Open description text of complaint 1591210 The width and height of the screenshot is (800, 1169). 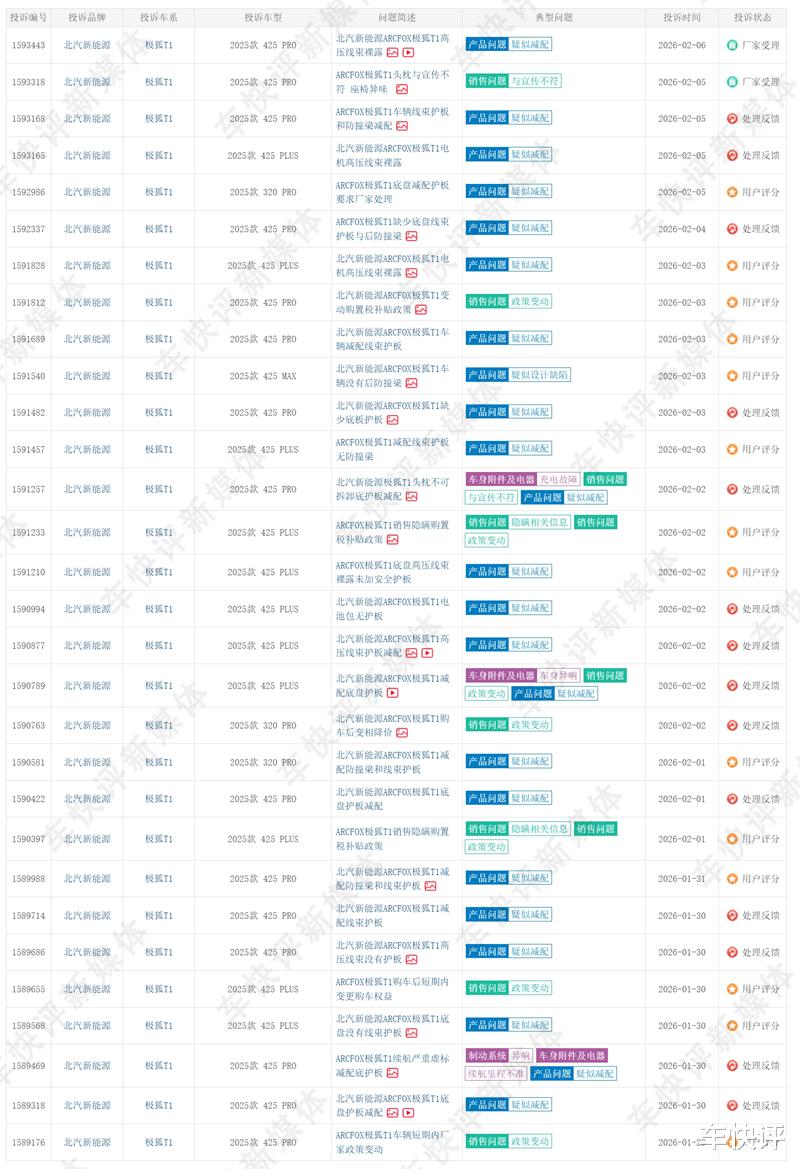click(x=392, y=573)
